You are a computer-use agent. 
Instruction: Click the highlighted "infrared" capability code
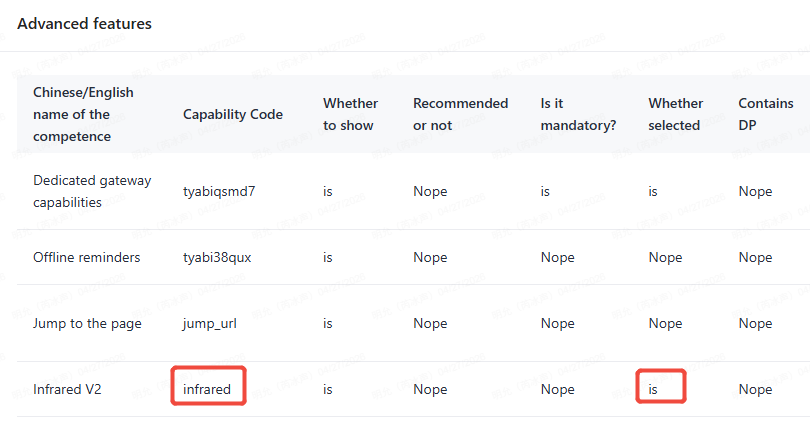coord(207,389)
